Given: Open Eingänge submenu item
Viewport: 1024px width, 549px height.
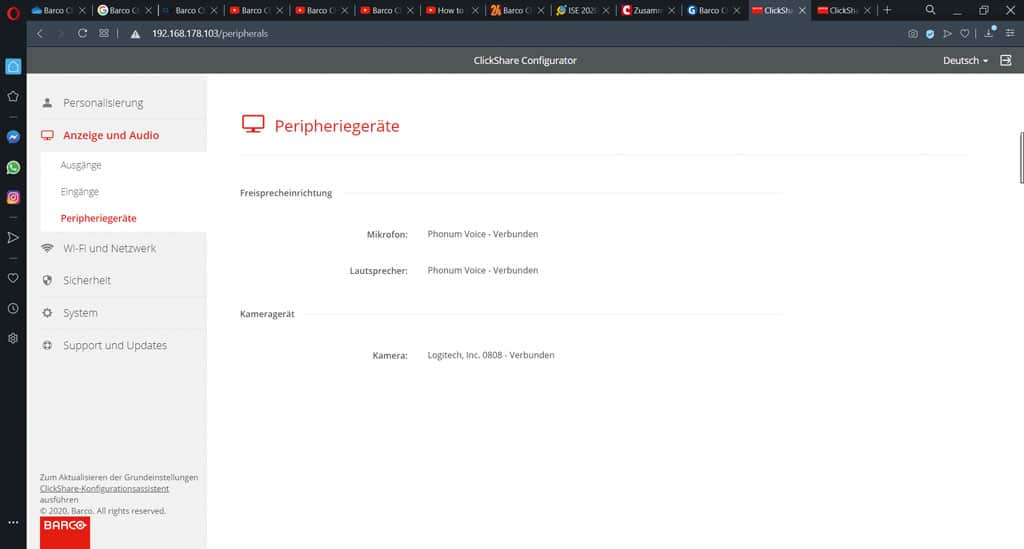Looking at the screenshot, I should 80,192.
